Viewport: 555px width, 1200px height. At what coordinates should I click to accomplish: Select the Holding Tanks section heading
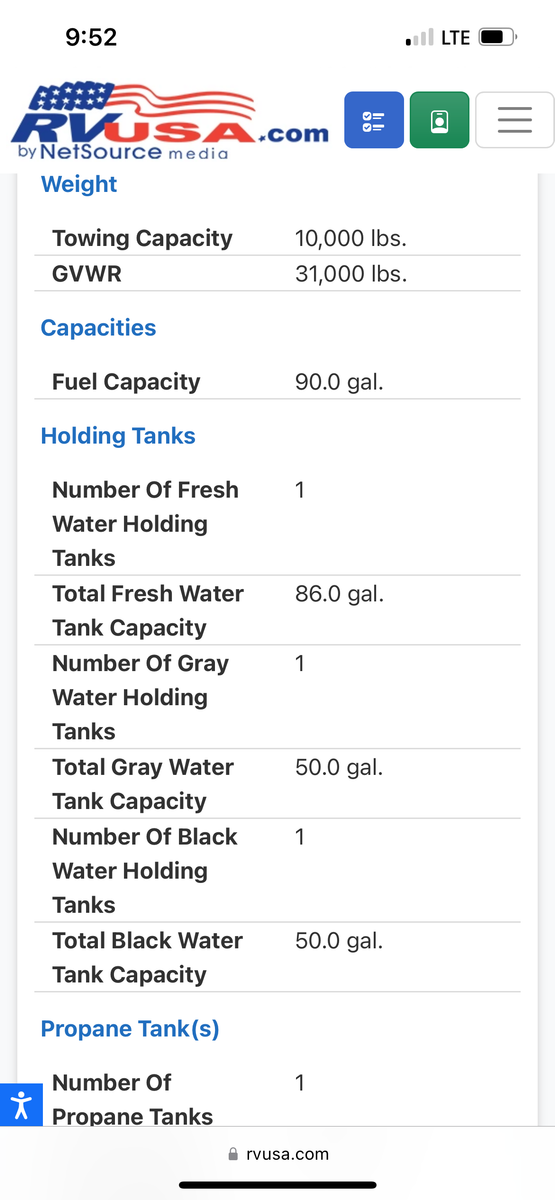(118, 436)
